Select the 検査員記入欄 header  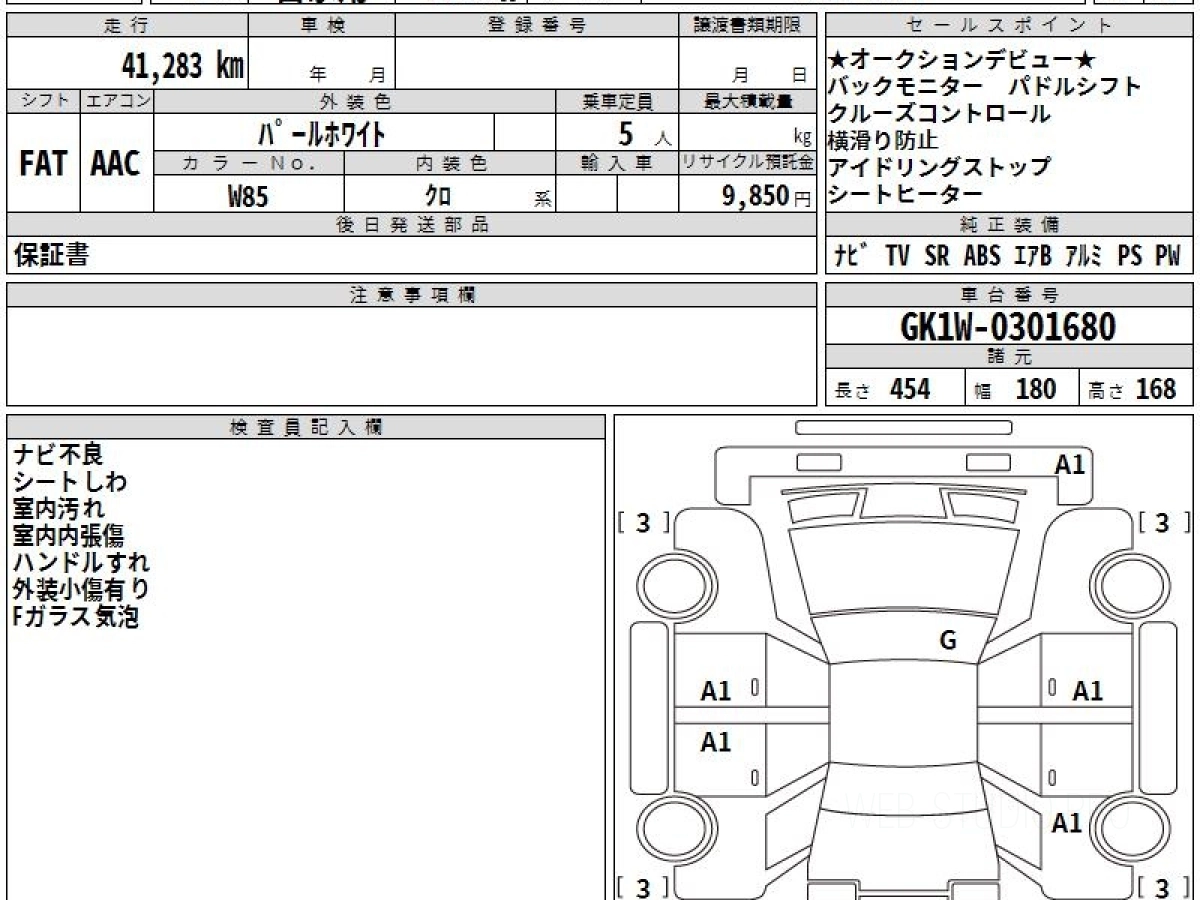pyautogui.click(x=306, y=427)
